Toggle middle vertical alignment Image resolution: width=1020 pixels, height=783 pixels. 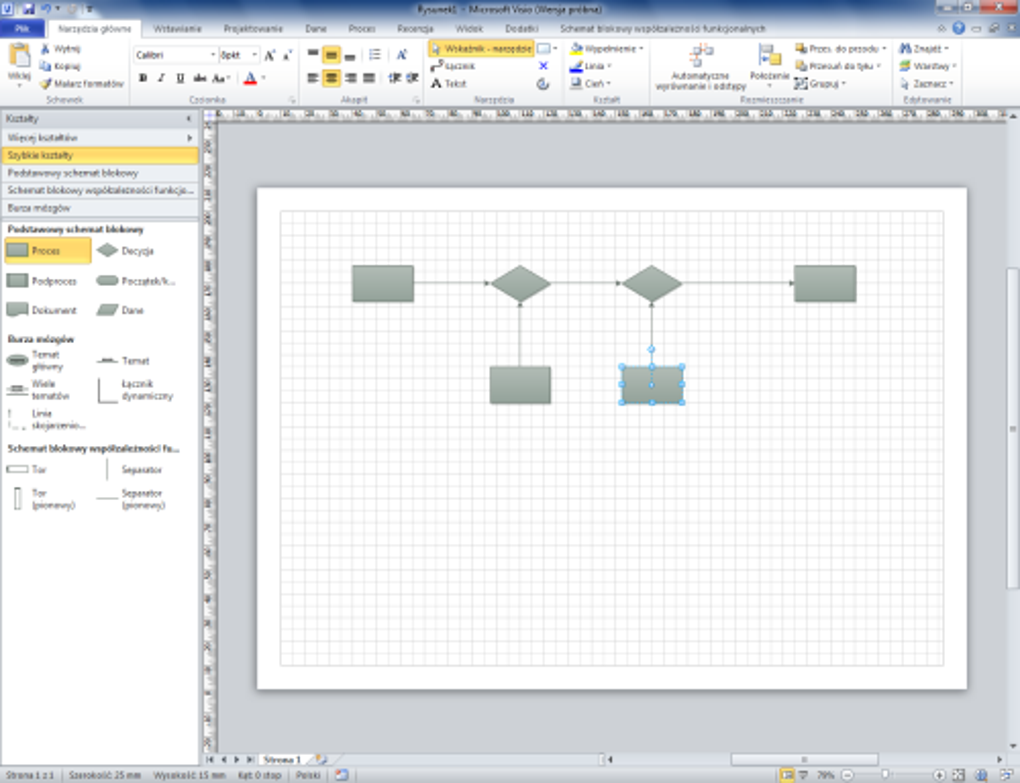(x=331, y=55)
